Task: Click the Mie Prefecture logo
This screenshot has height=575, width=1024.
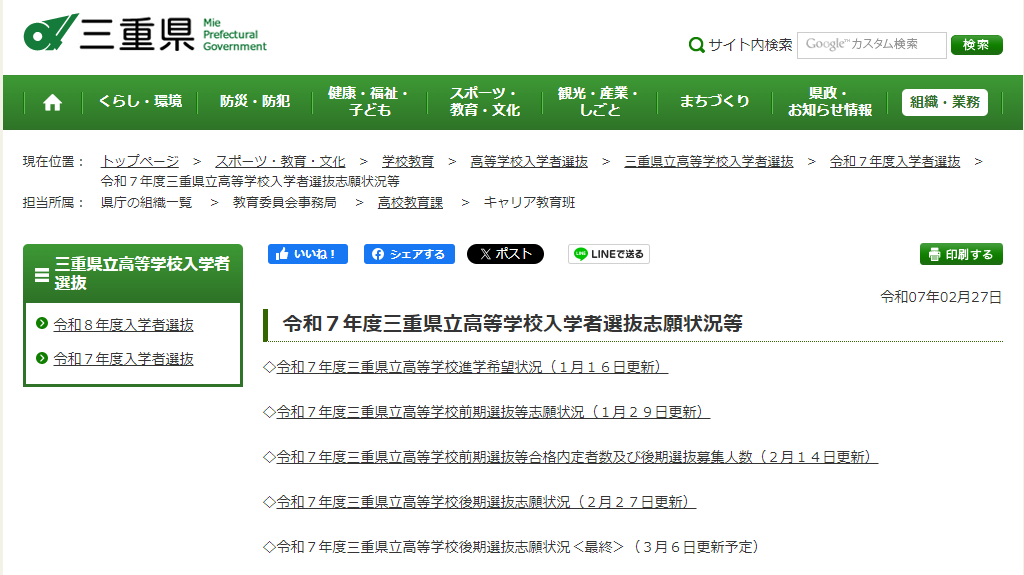Action: pos(145,33)
